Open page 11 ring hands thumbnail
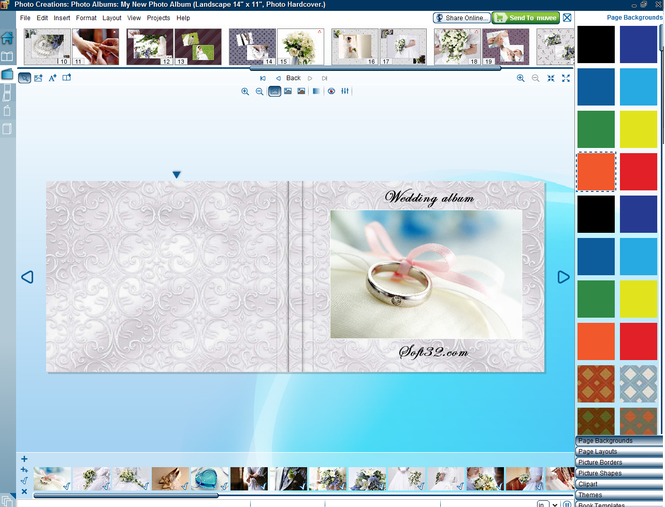The image size is (665, 507). (x=95, y=47)
